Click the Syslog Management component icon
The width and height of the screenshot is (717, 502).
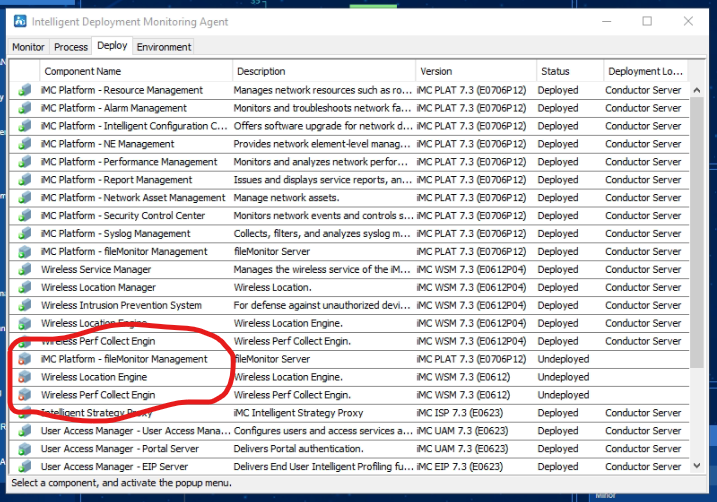(25, 234)
